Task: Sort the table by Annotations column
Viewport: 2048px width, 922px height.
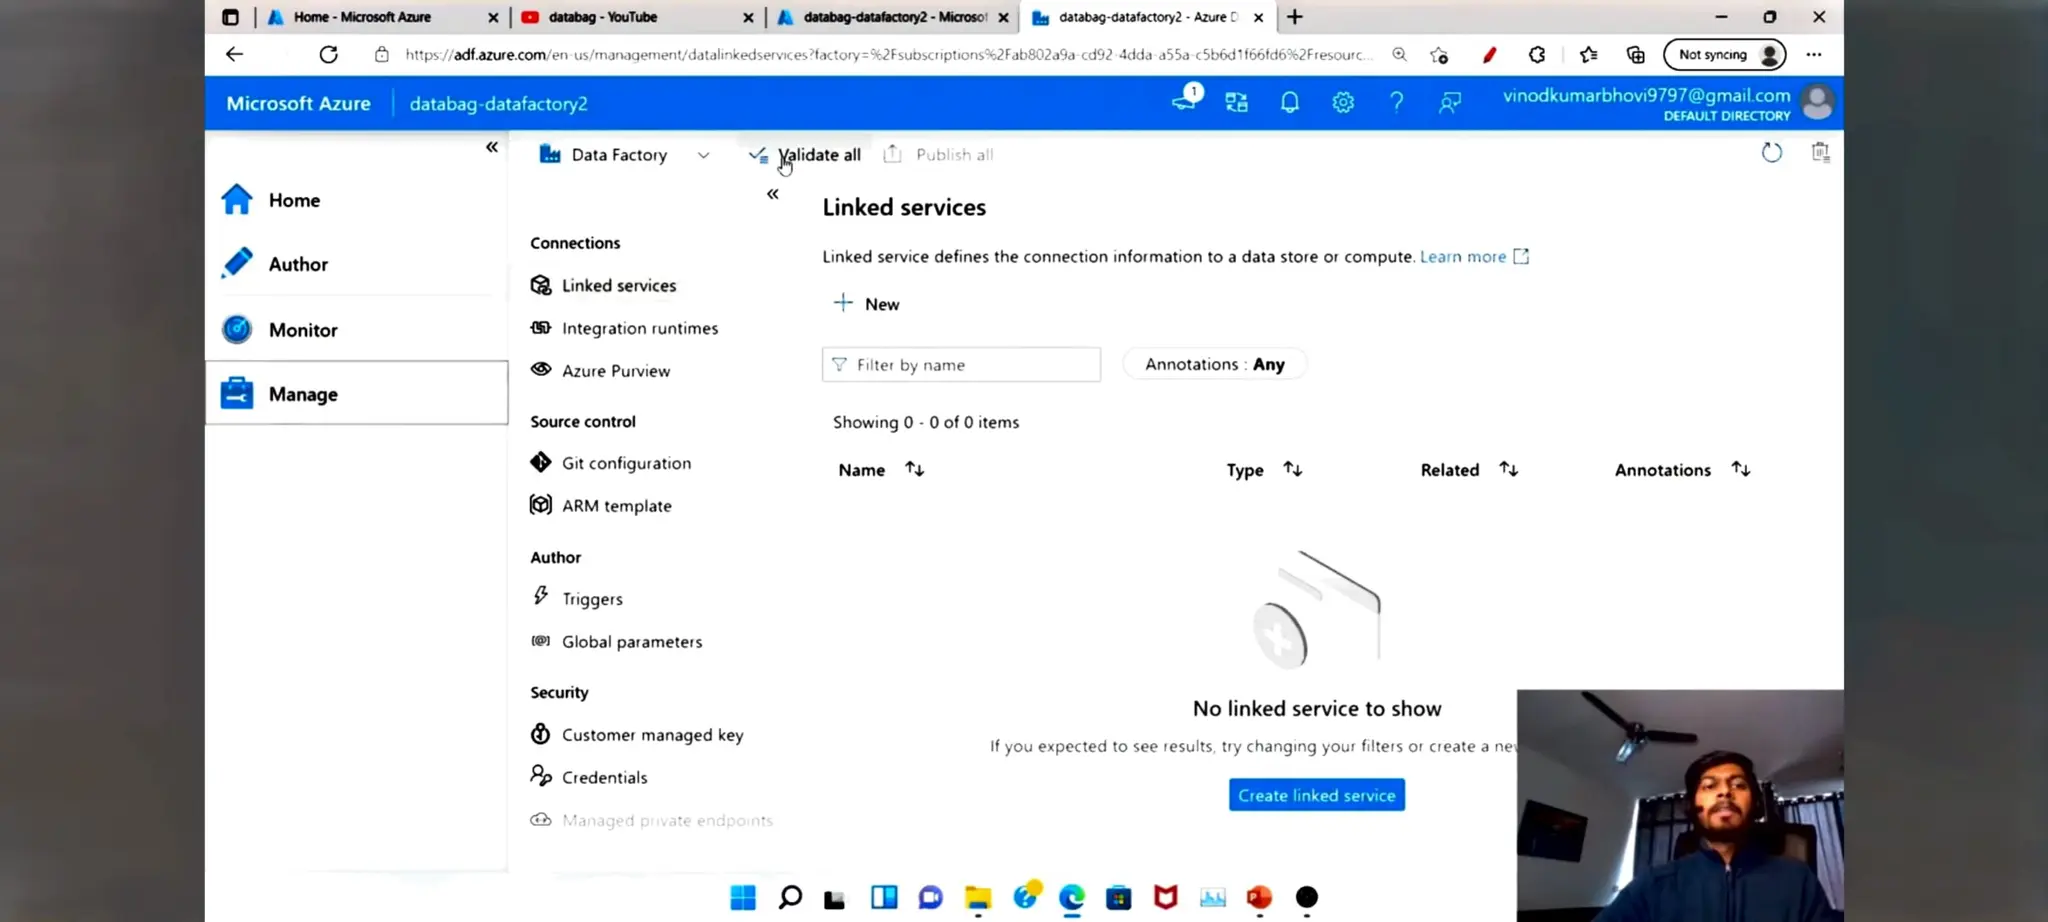Action: click(x=1682, y=470)
